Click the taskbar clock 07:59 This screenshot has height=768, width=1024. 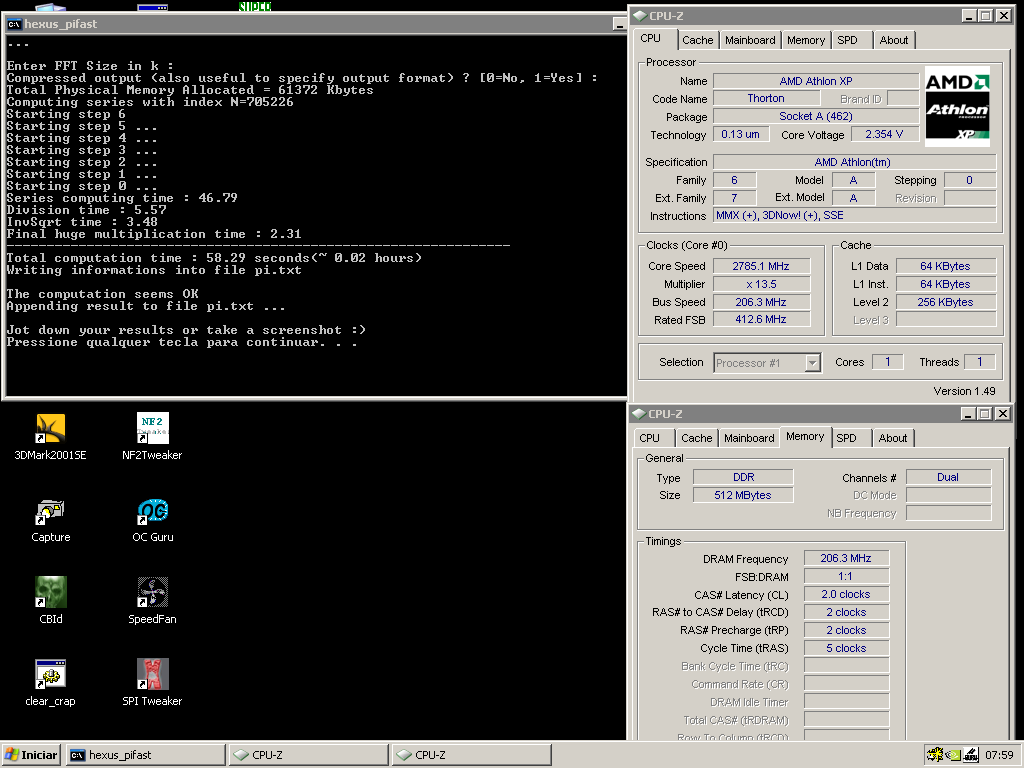pyautogui.click(x=999, y=755)
